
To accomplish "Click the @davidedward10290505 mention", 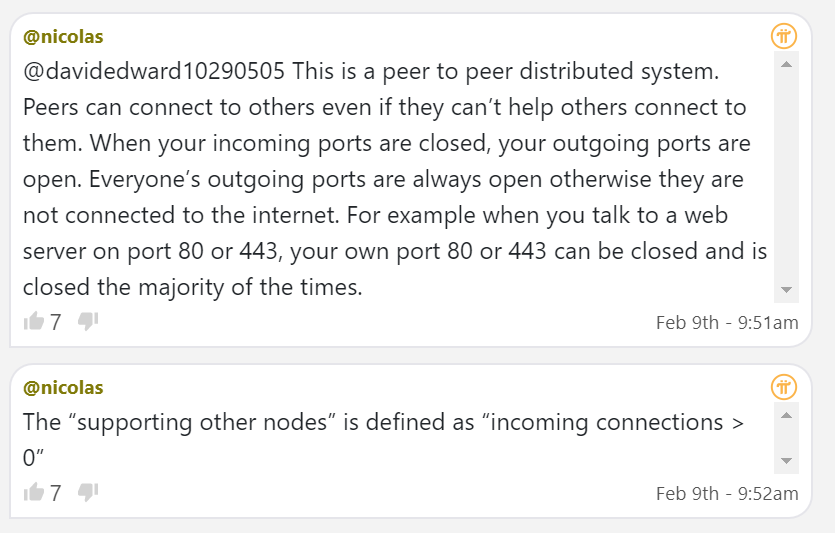I will click(x=154, y=71).
